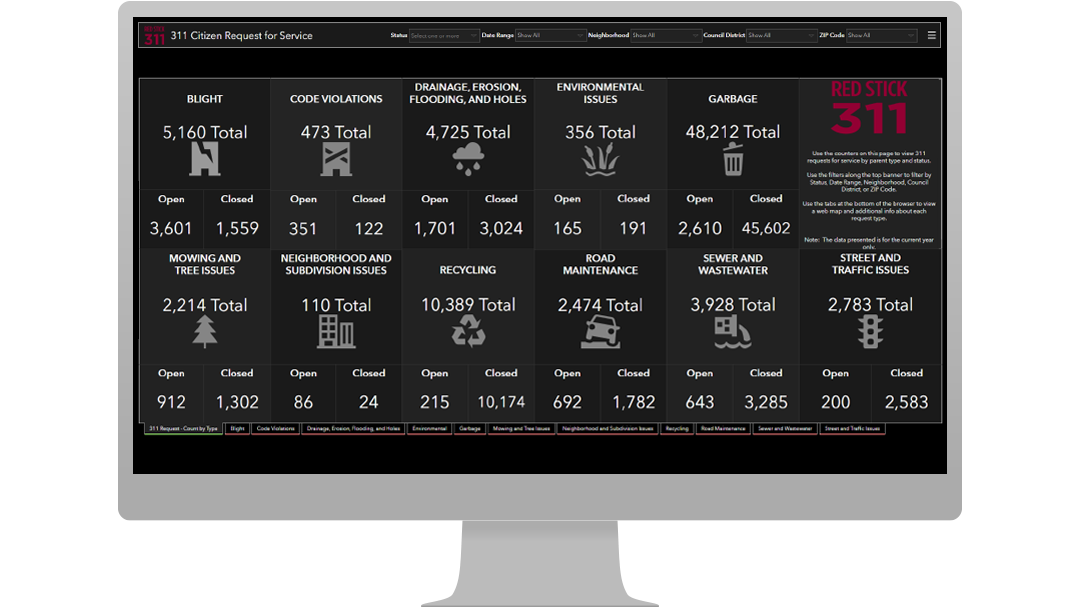
Task: Click Environmental Issues open count 165
Action: point(568,229)
